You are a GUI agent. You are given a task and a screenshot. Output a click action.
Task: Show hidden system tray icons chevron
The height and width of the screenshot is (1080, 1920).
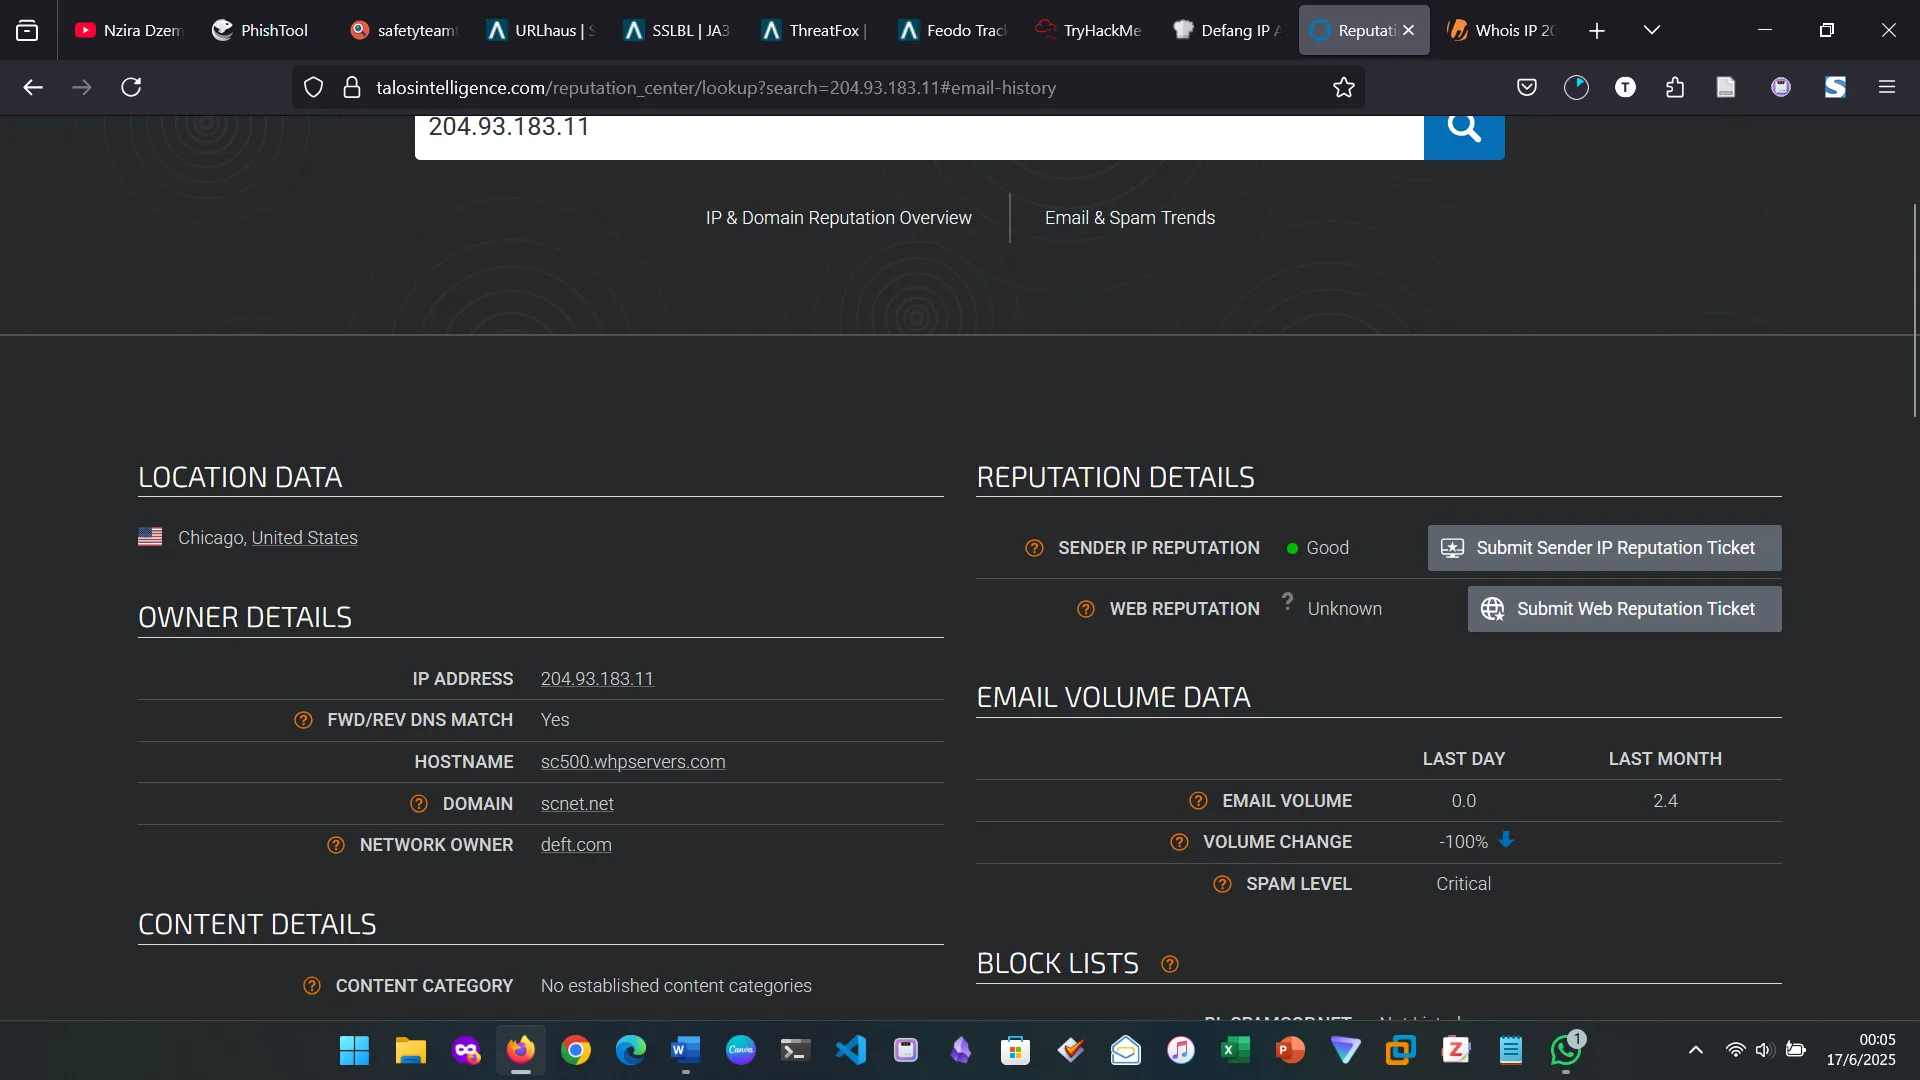click(x=1696, y=1050)
